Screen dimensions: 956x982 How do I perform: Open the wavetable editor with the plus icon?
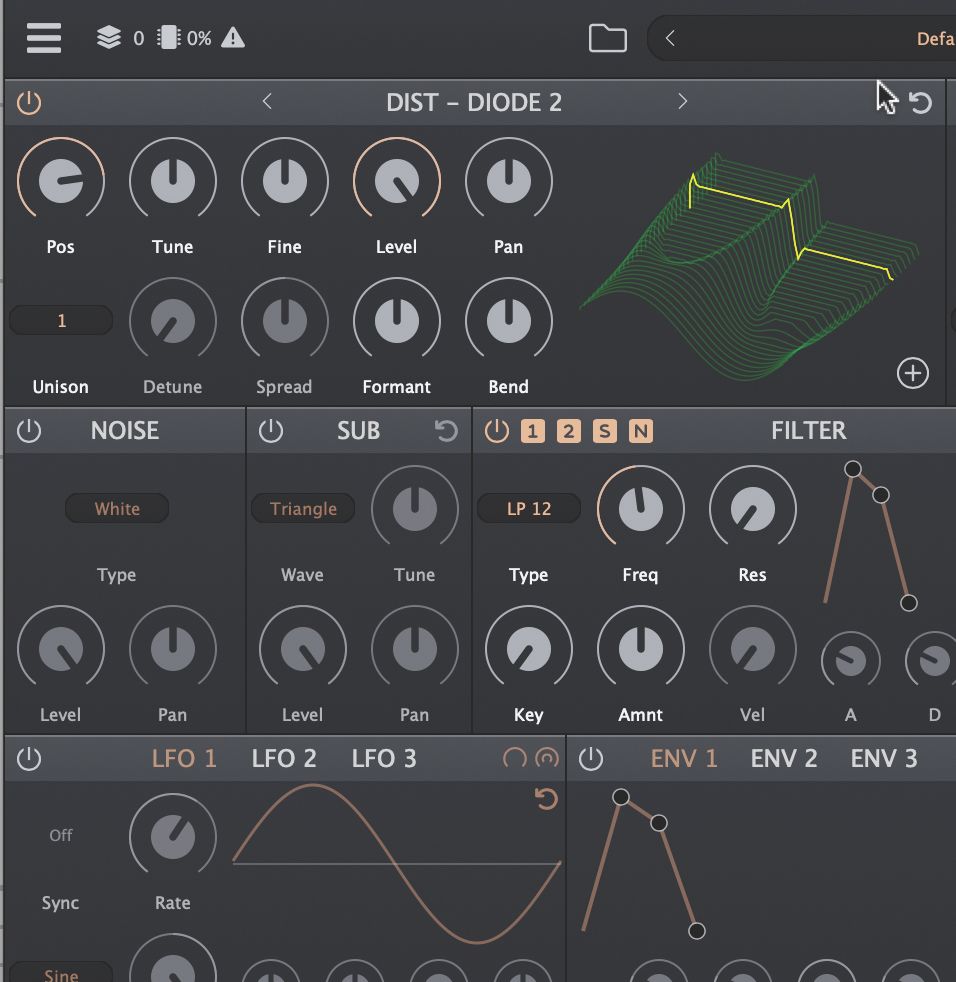pyautogui.click(x=912, y=373)
